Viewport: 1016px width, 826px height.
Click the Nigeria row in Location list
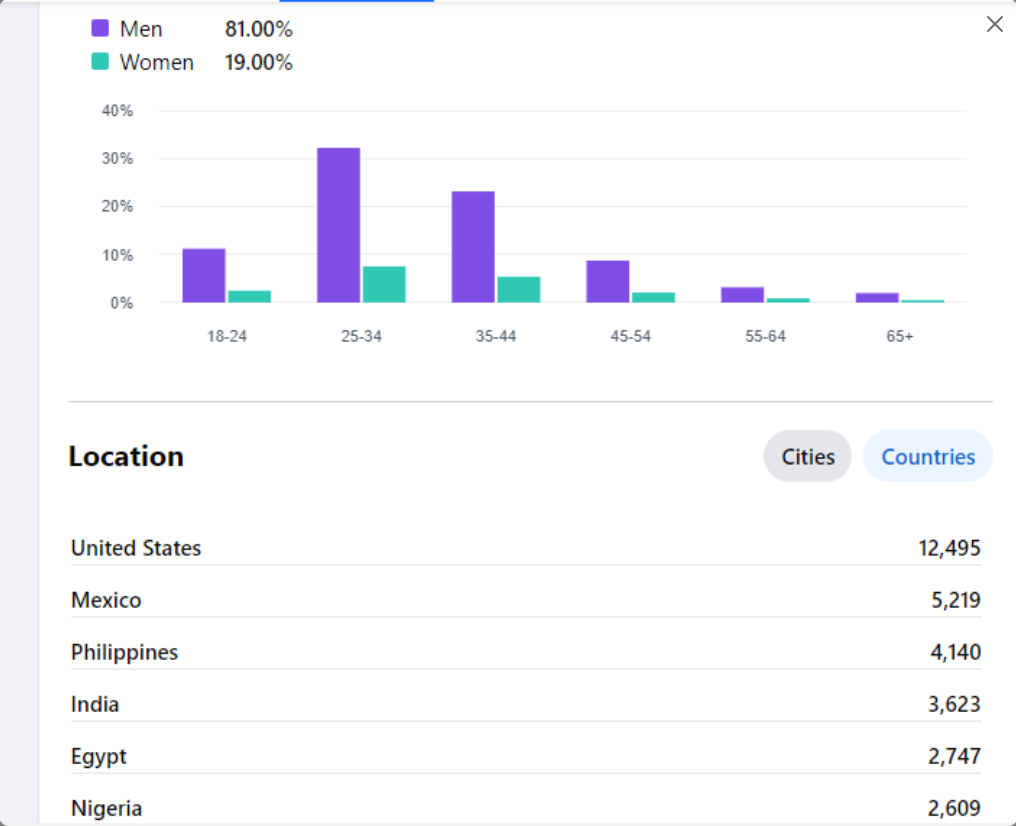(525, 808)
